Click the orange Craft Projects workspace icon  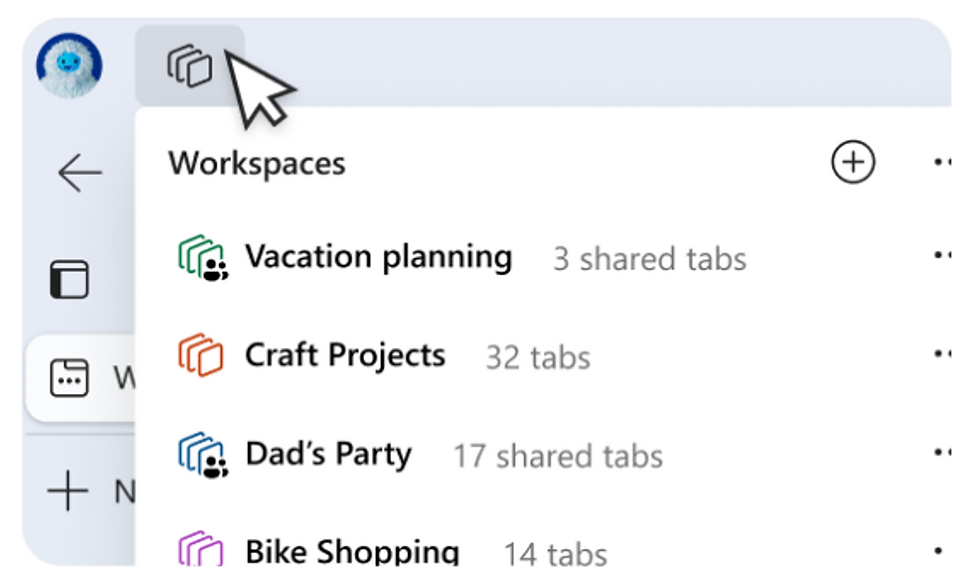tap(201, 356)
